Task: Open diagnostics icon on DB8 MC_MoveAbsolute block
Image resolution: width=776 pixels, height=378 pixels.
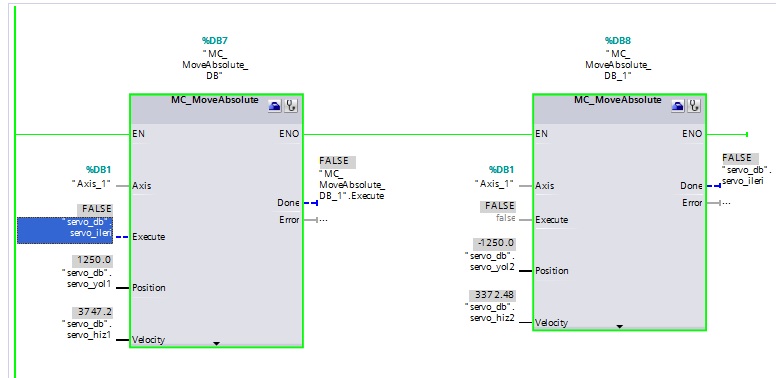Action: point(694,105)
